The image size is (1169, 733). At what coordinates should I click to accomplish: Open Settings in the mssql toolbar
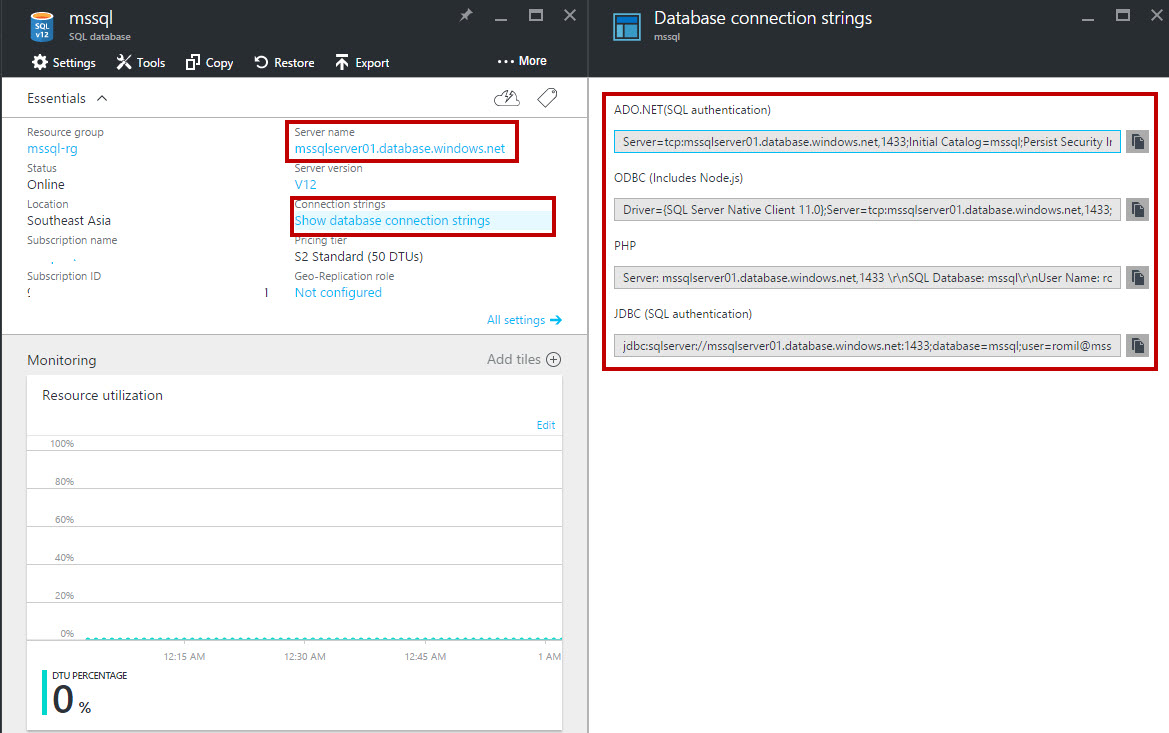tap(63, 63)
